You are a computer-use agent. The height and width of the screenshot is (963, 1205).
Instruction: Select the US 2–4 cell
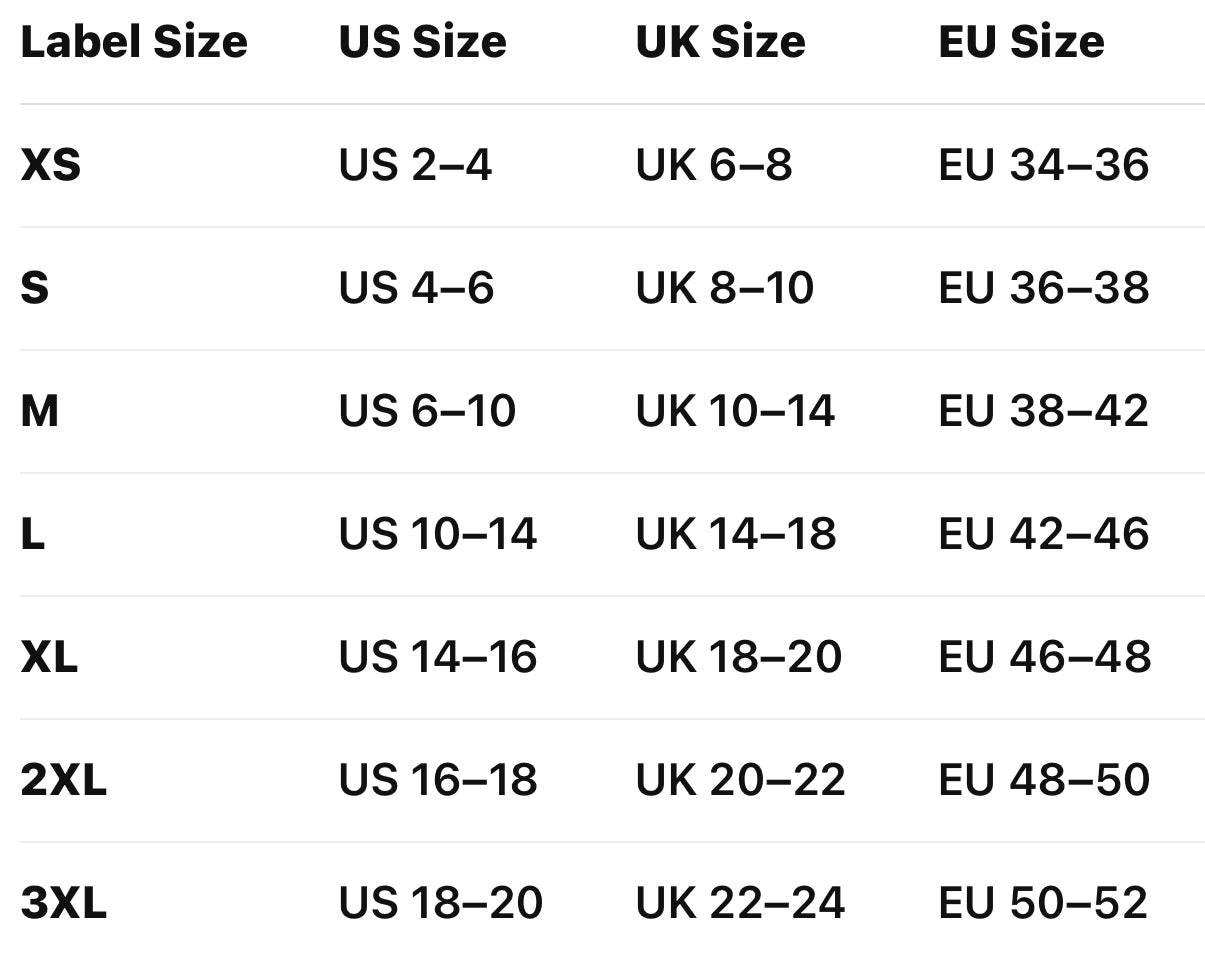415,165
